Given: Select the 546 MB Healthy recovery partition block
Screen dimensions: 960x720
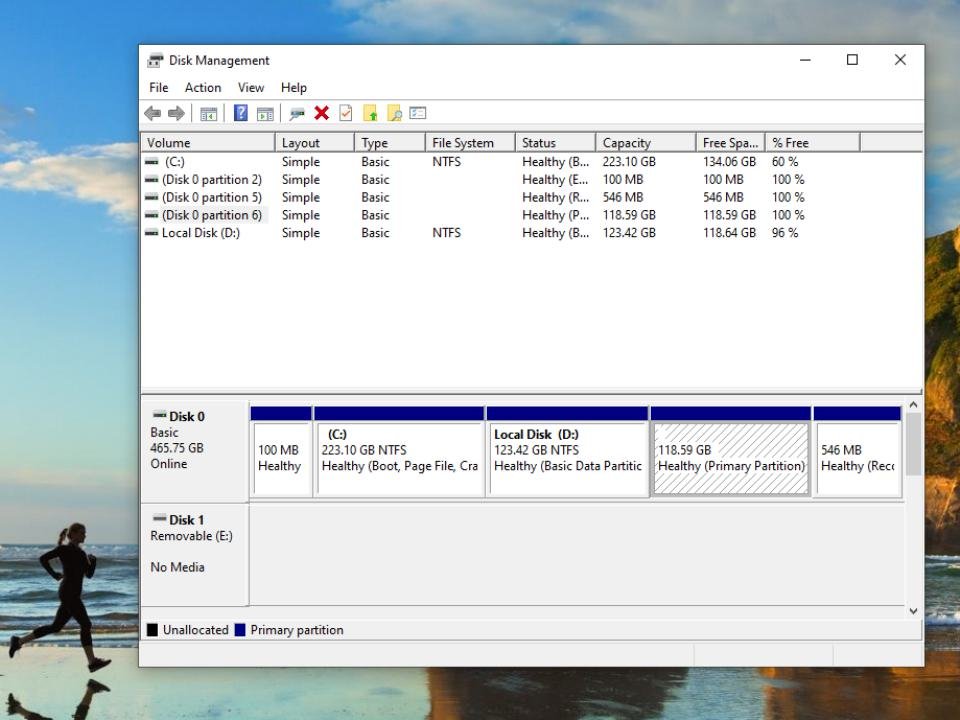Looking at the screenshot, I should click(857, 452).
